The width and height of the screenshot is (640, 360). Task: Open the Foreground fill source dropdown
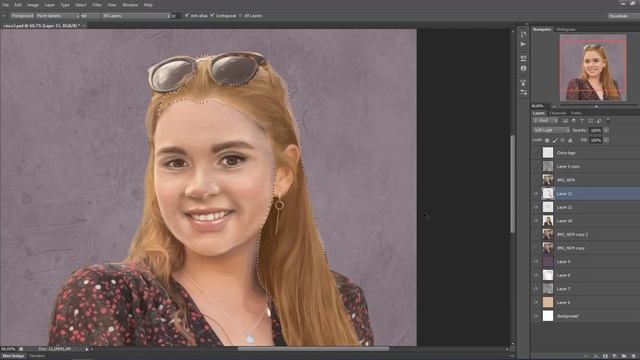(22, 16)
